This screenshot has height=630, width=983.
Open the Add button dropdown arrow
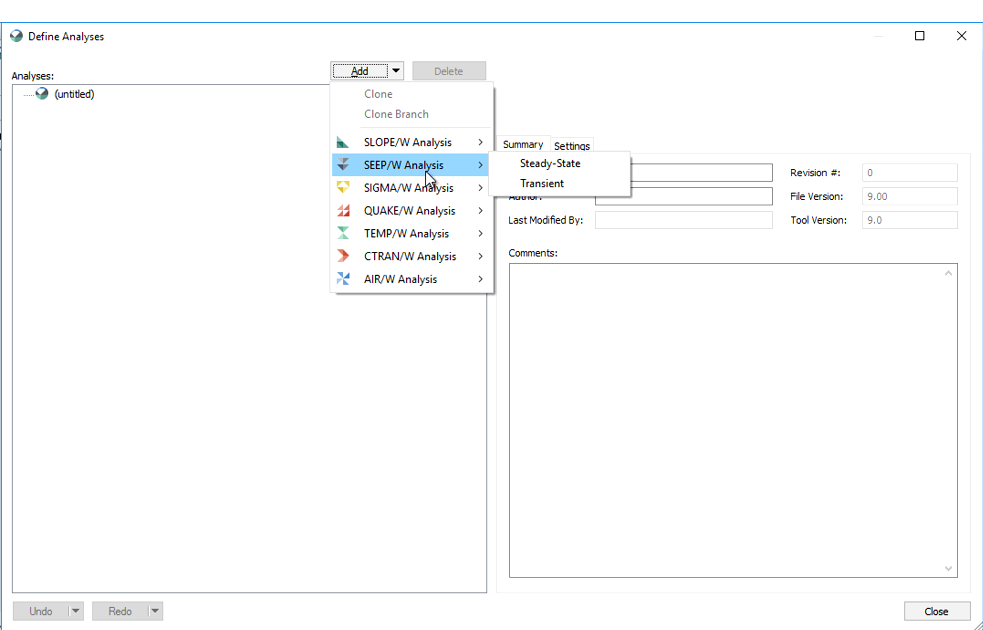point(396,71)
